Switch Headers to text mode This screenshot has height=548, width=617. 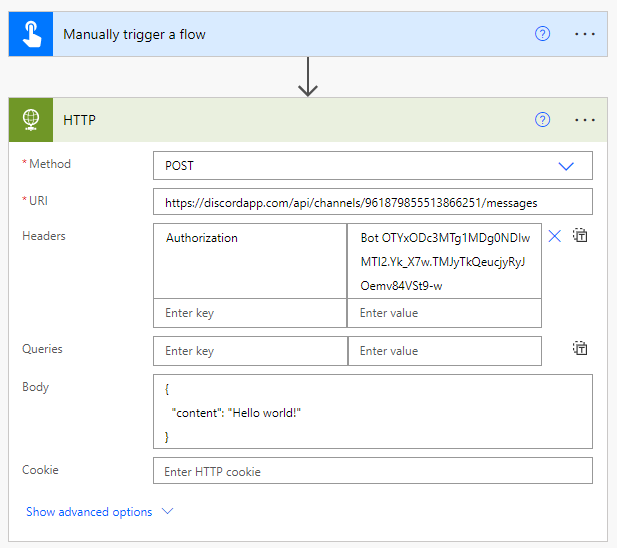point(580,236)
